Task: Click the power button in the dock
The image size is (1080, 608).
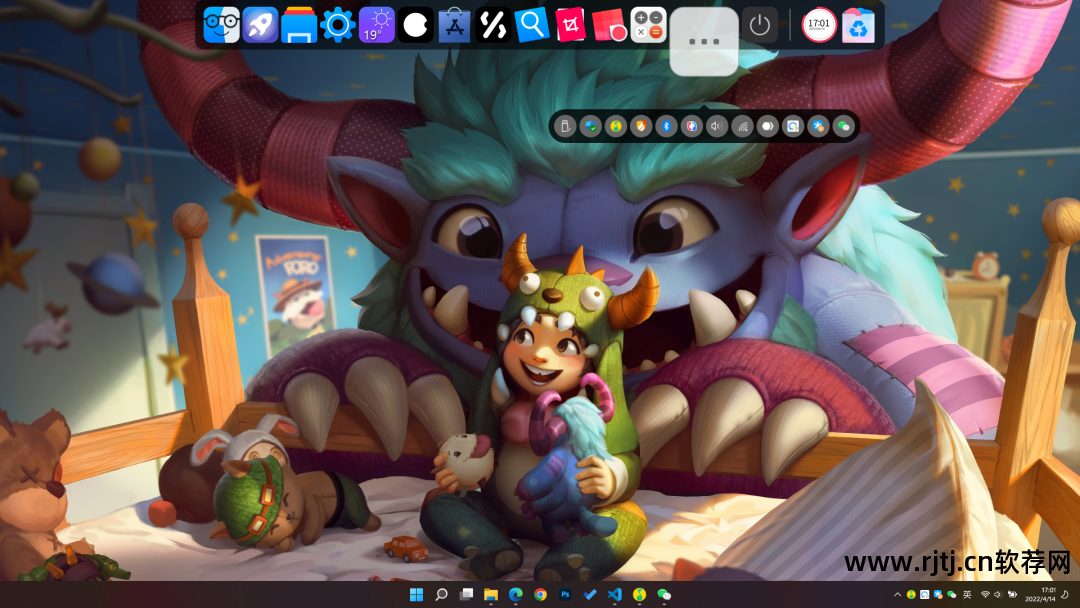Action: 760,25
